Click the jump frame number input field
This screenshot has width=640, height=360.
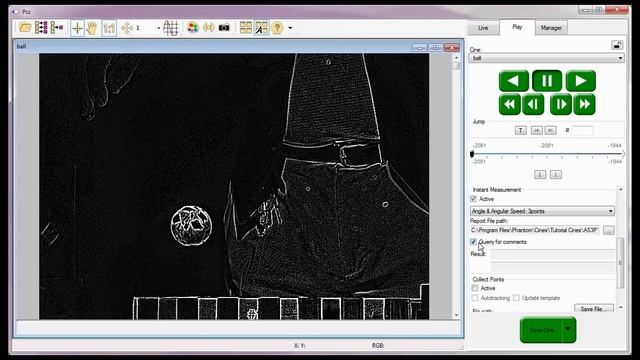(582, 131)
